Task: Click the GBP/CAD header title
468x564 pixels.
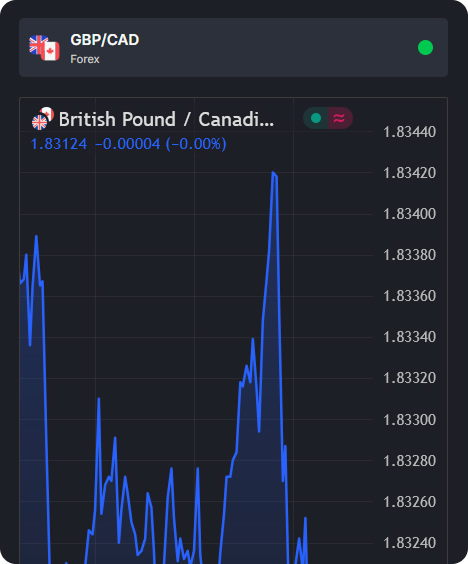Action: [x=105, y=40]
